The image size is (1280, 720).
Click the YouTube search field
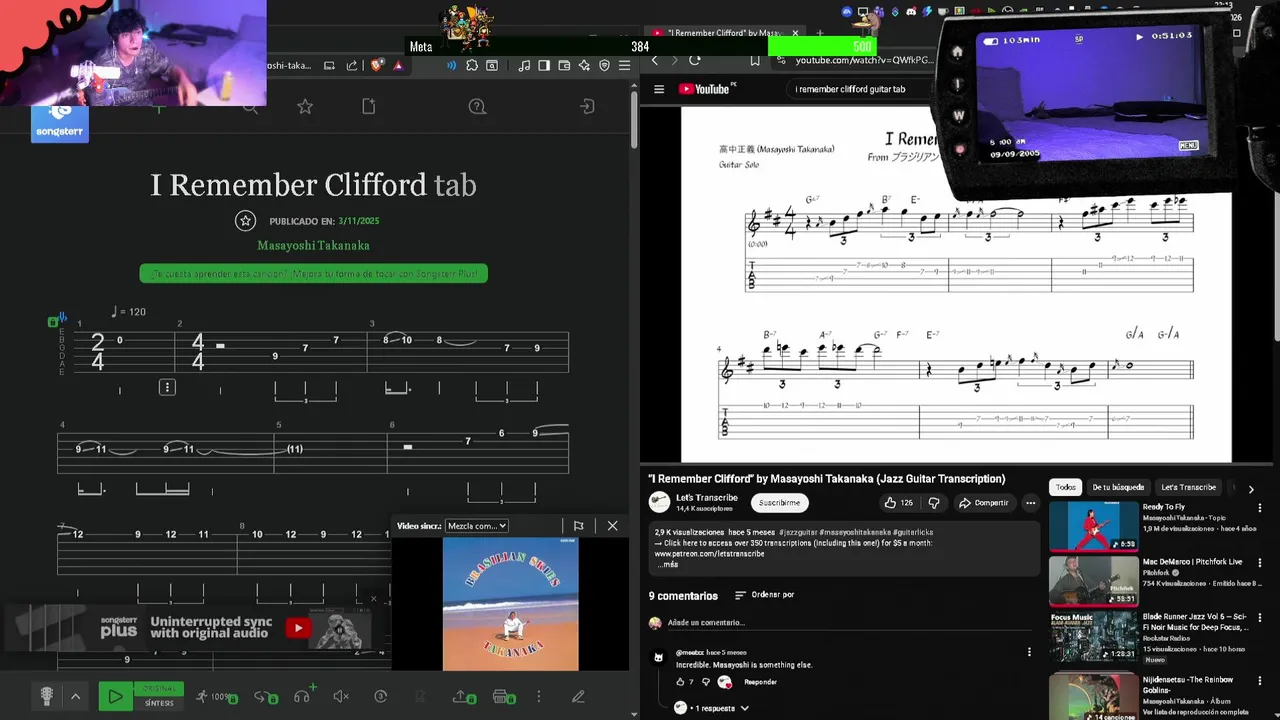pos(860,89)
